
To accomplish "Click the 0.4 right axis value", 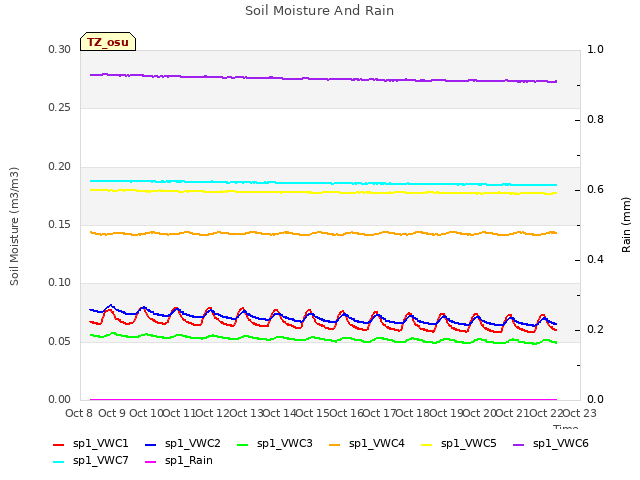I will (x=596, y=259).
